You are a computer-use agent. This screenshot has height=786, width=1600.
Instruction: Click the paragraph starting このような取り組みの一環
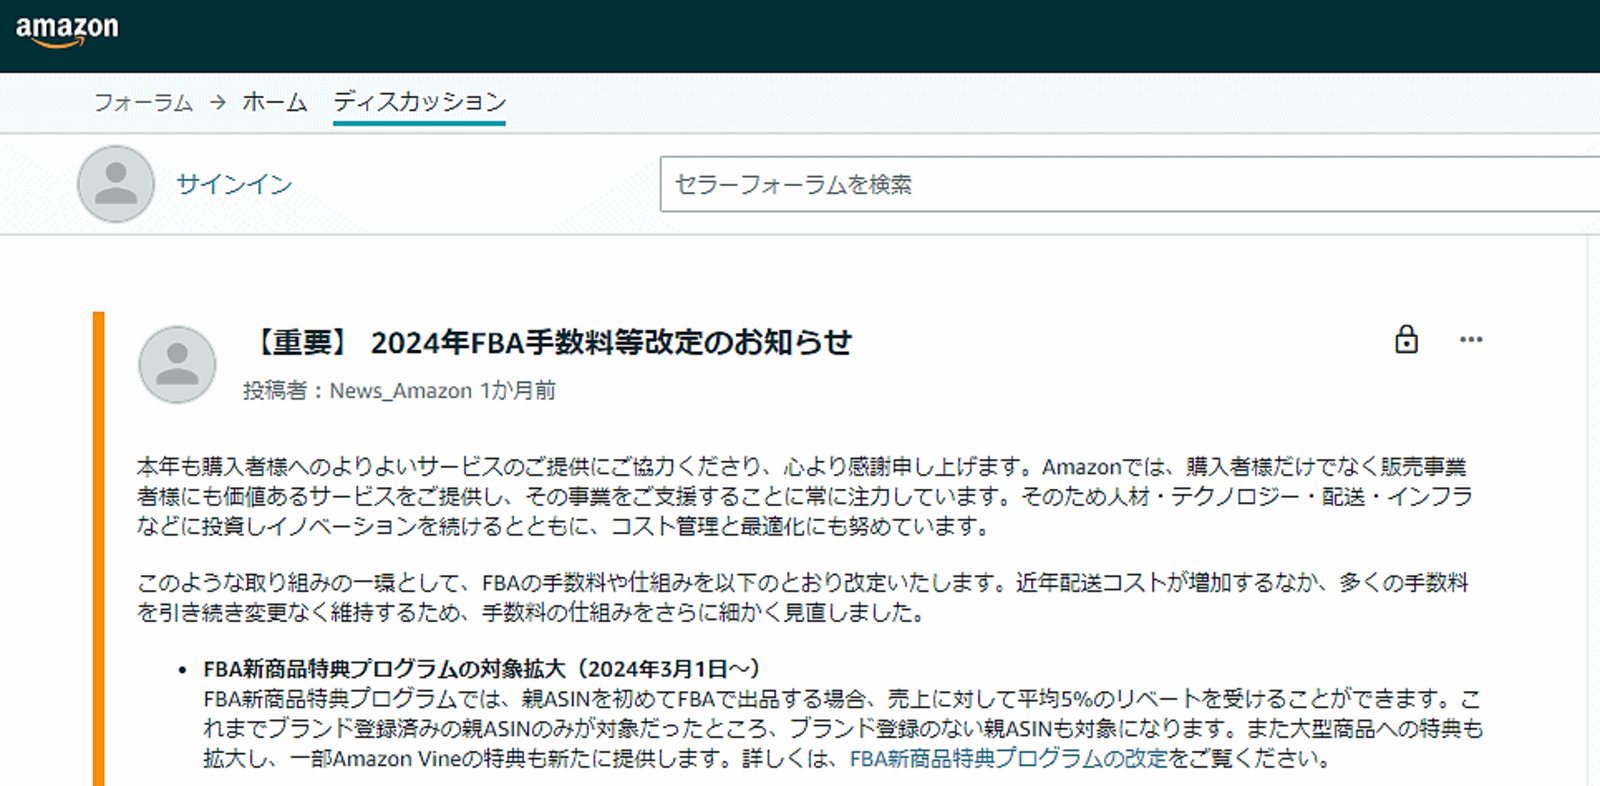tap(803, 597)
